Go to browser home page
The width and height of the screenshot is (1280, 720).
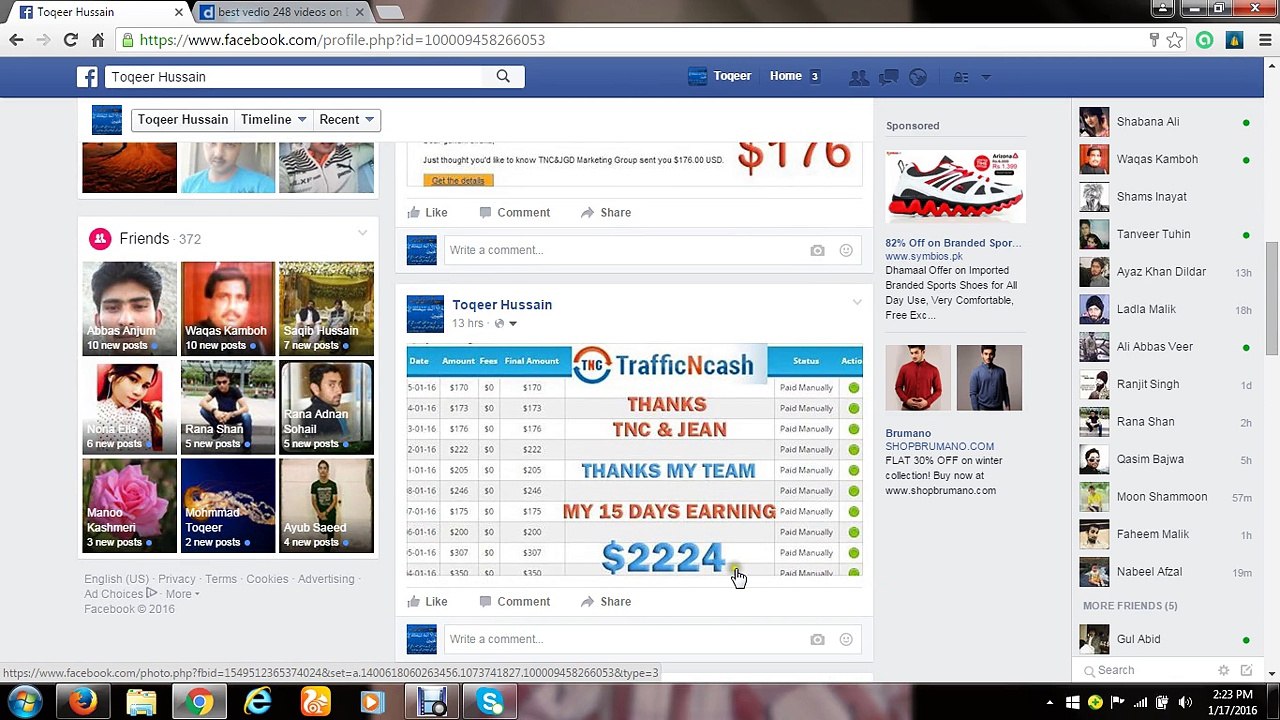[97, 40]
